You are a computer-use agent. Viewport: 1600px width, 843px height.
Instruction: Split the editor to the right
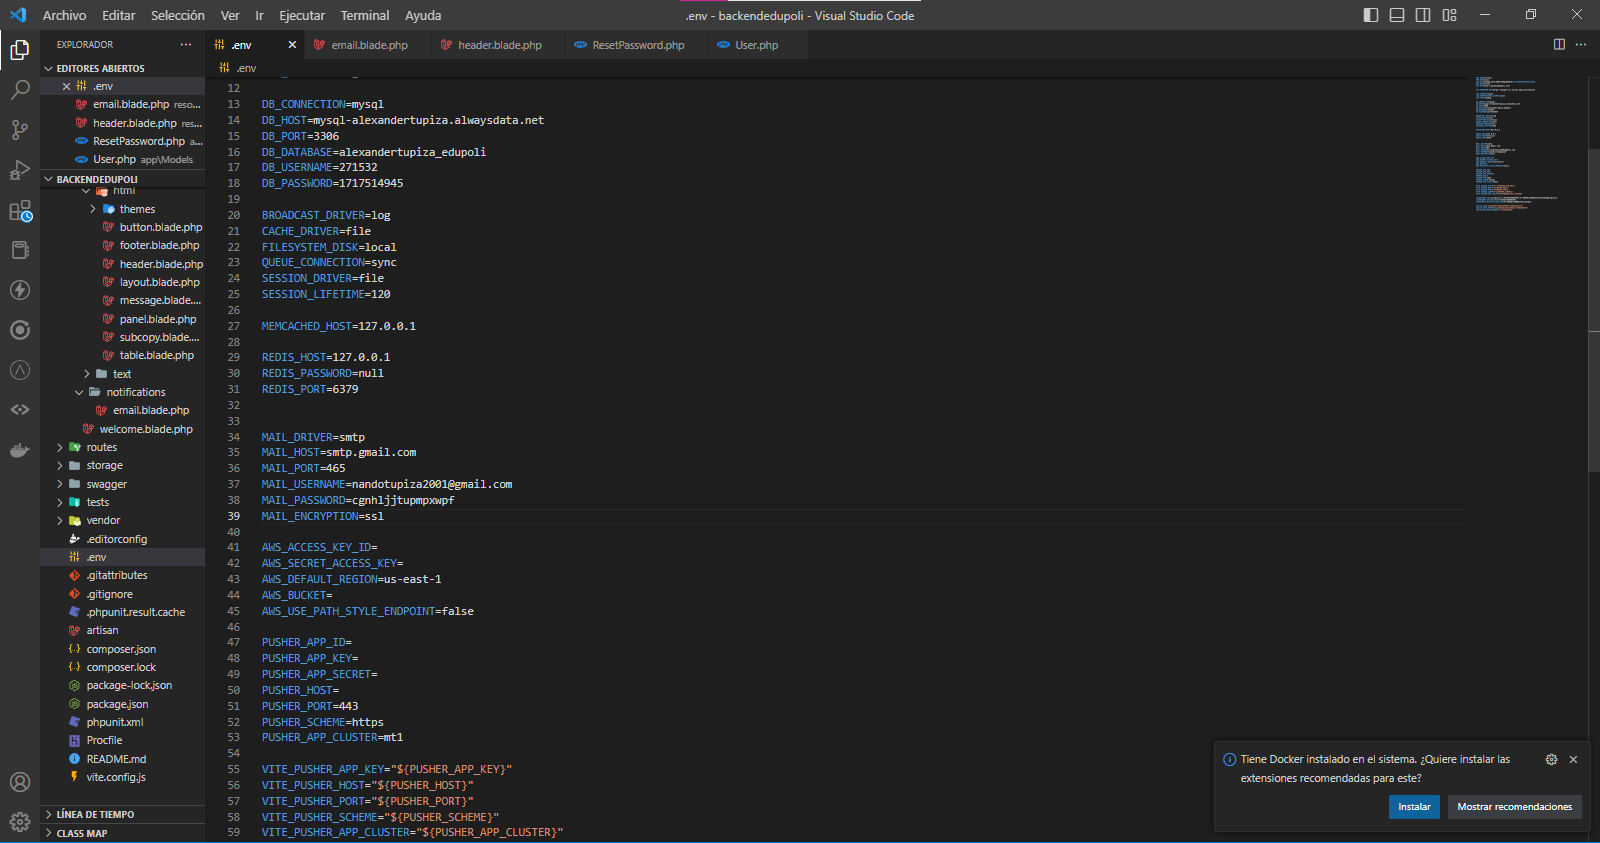pyautogui.click(x=1559, y=44)
